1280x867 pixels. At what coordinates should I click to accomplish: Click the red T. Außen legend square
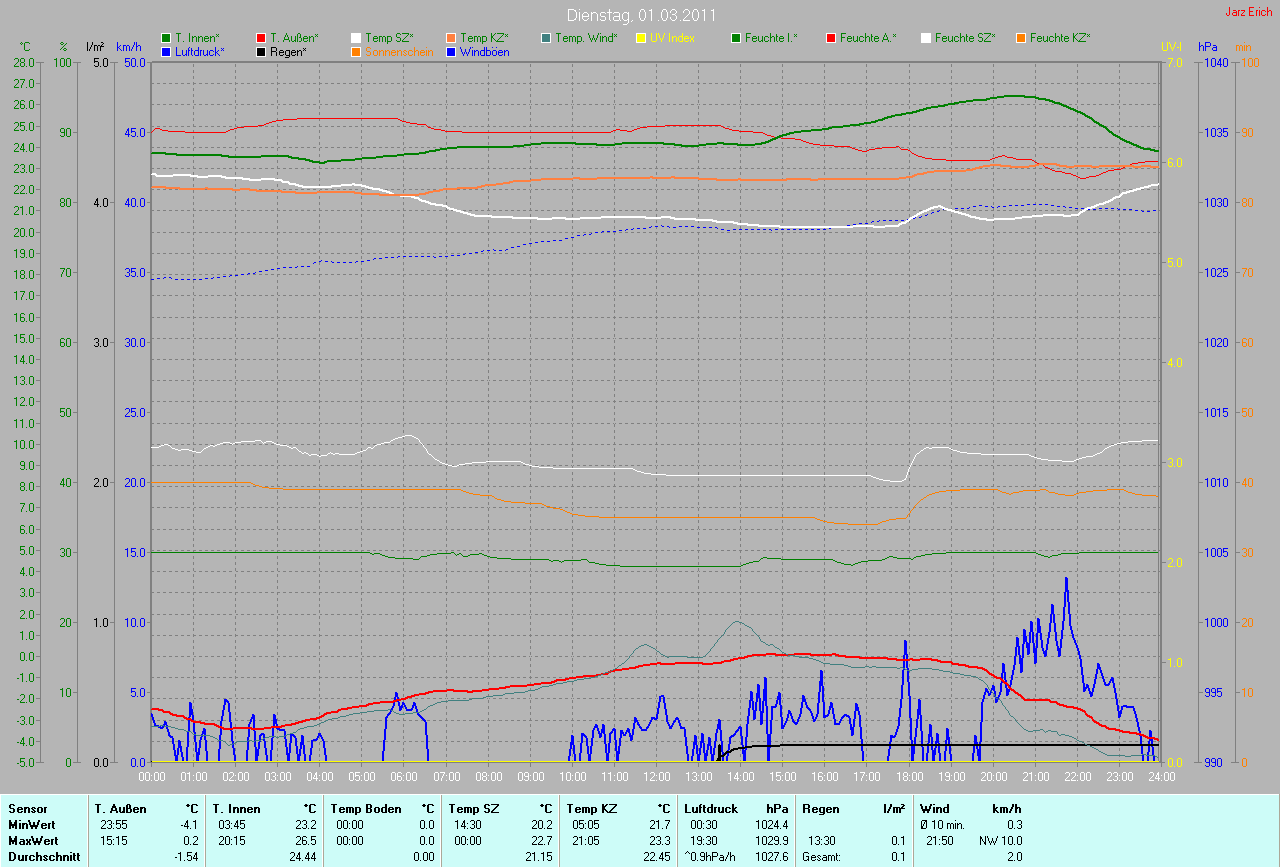tap(261, 38)
